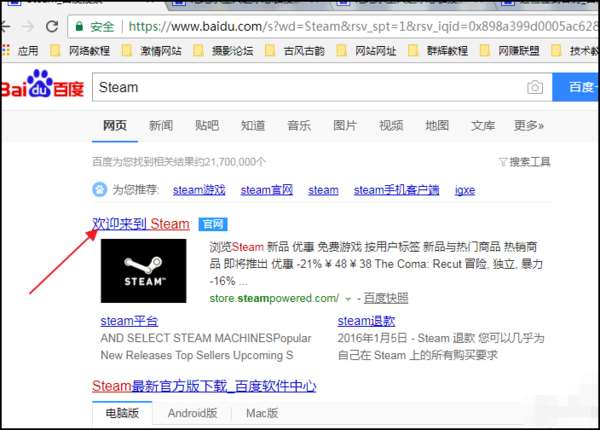Click the steam官网 suggestion link
The height and width of the screenshot is (430, 600).
click(x=267, y=190)
